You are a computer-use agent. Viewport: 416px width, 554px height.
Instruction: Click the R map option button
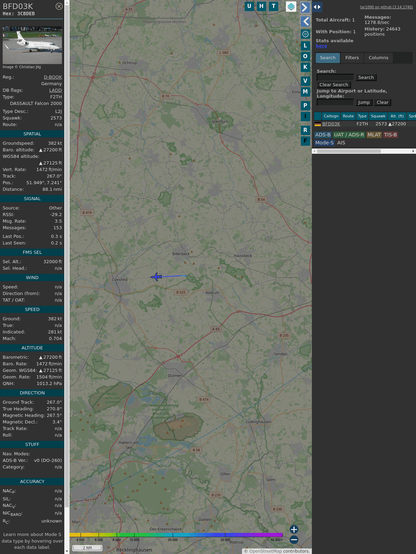point(305,130)
